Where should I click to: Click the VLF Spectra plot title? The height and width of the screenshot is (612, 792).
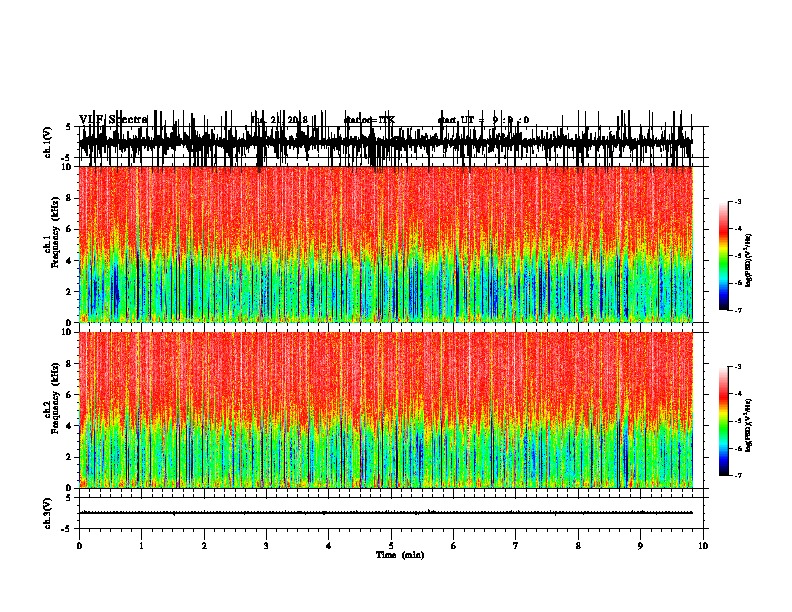113,120
